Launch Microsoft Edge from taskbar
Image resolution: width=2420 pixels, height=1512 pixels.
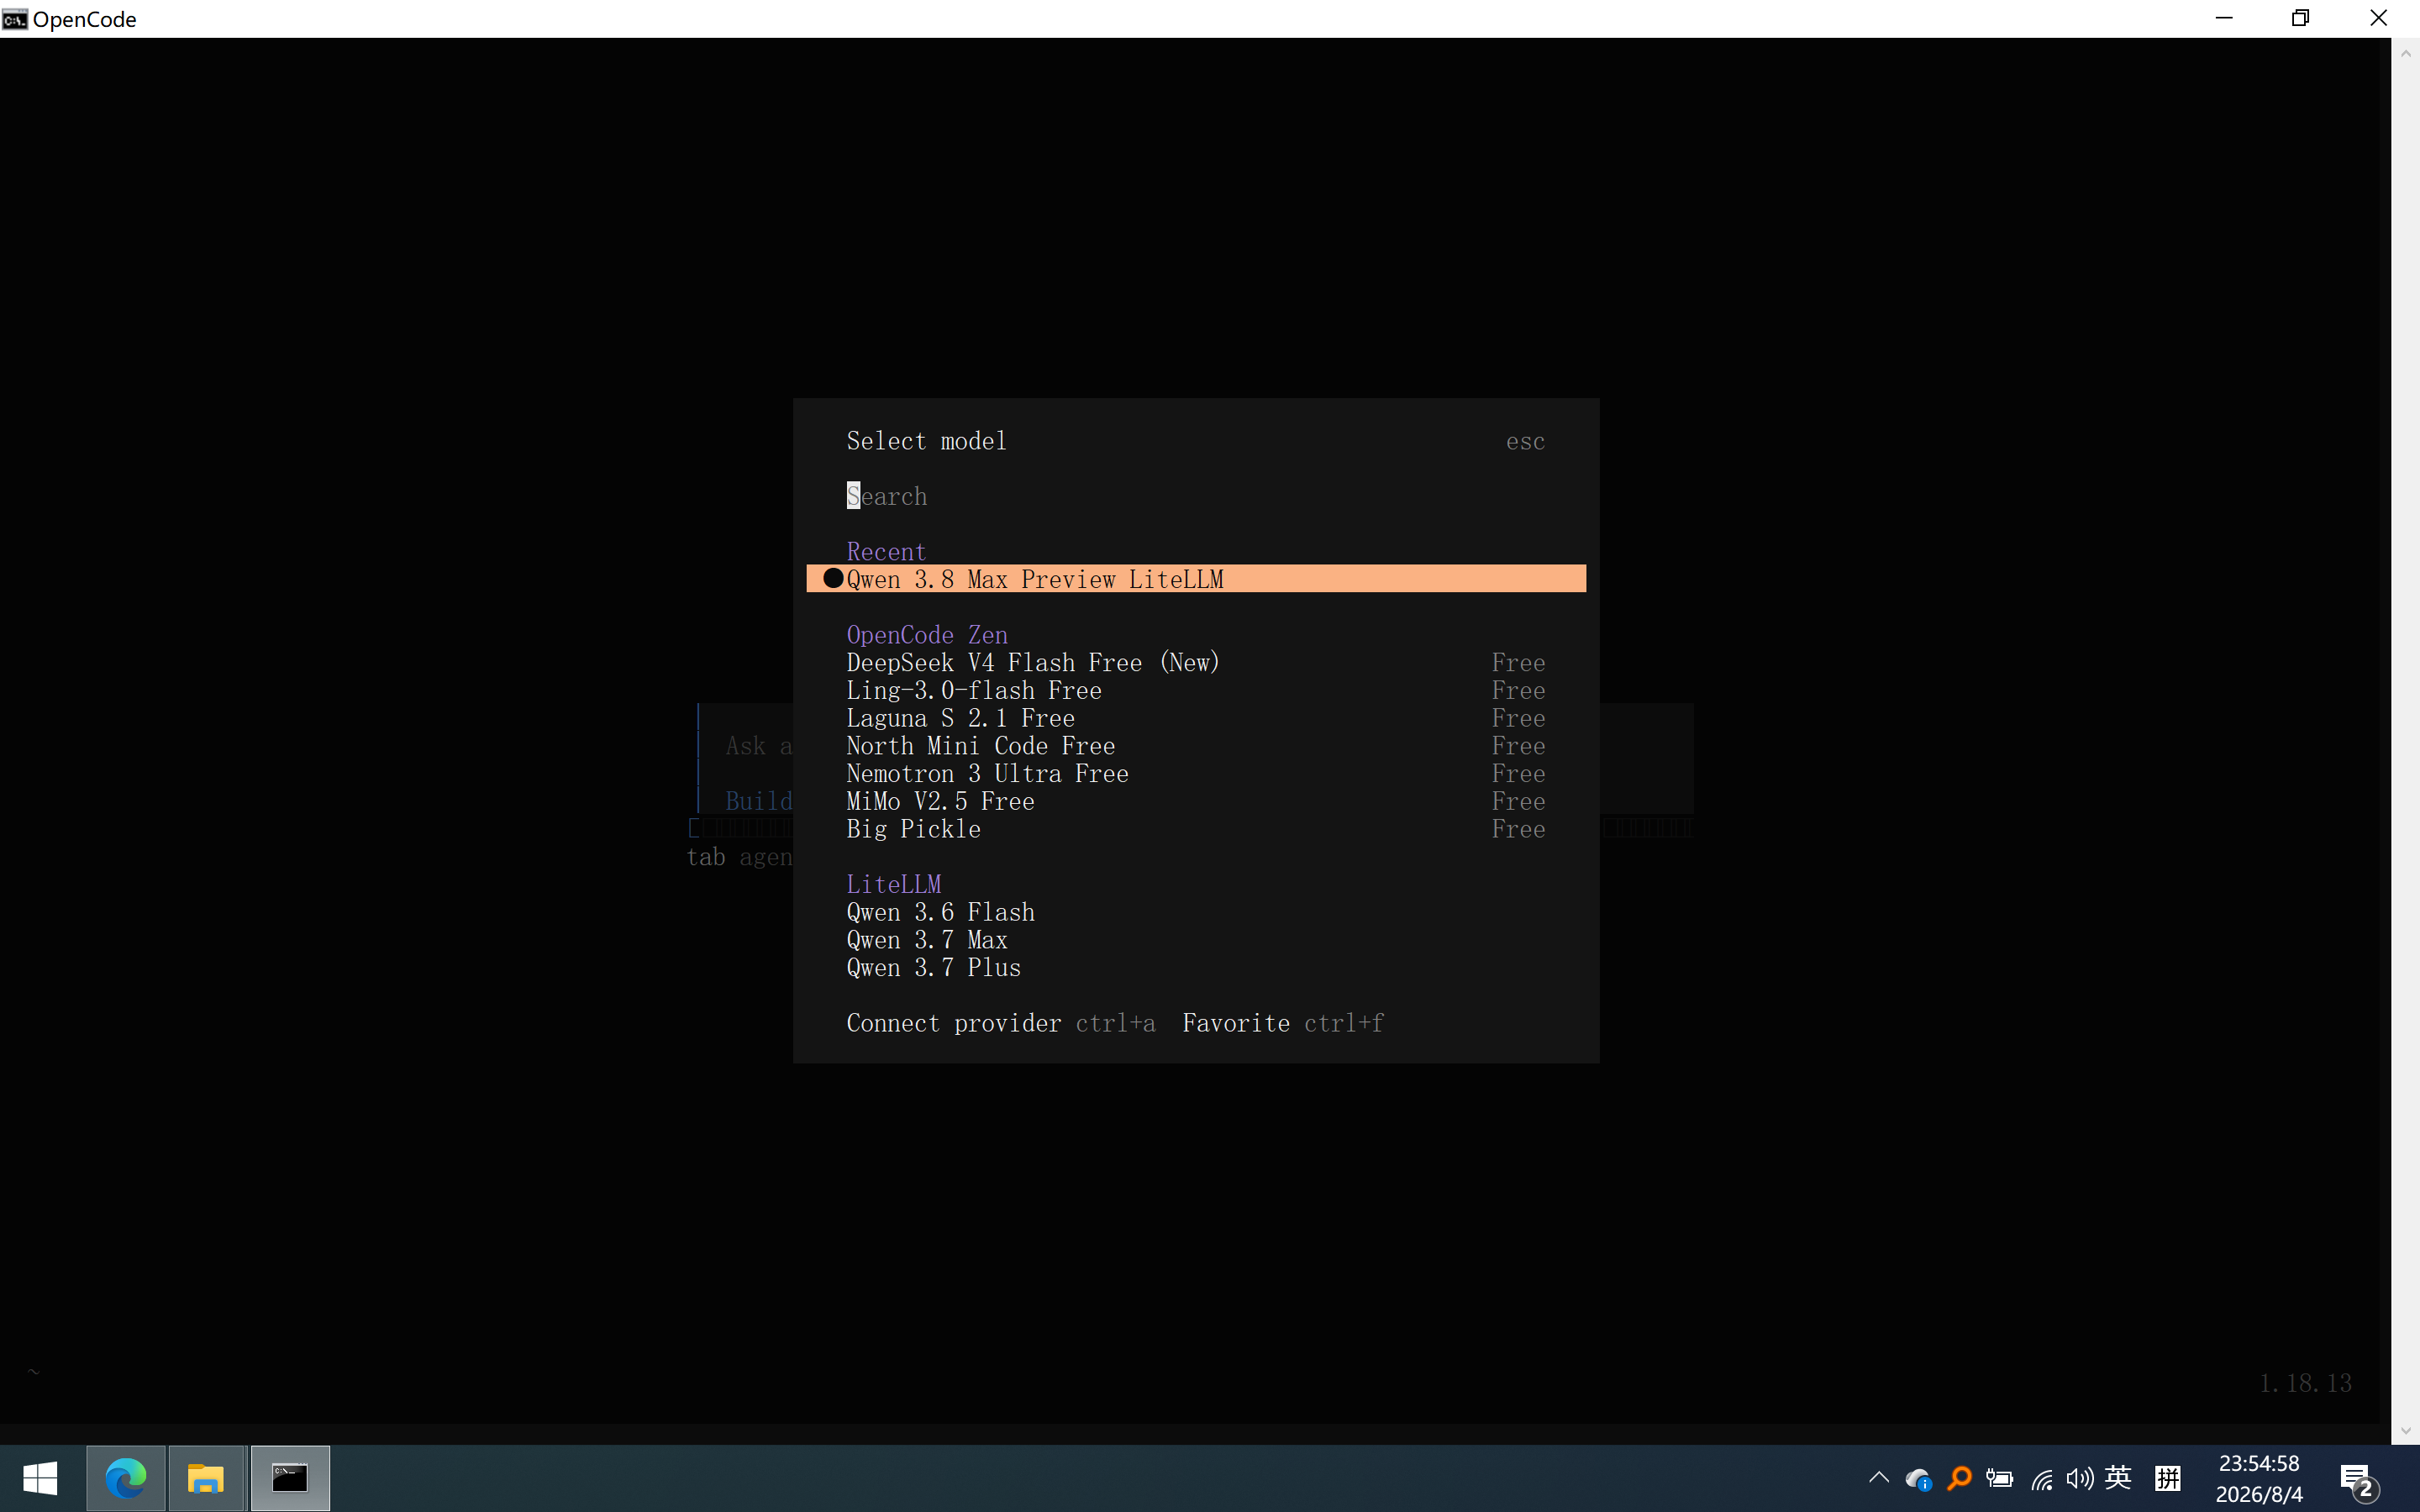pyautogui.click(x=126, y=1478)
